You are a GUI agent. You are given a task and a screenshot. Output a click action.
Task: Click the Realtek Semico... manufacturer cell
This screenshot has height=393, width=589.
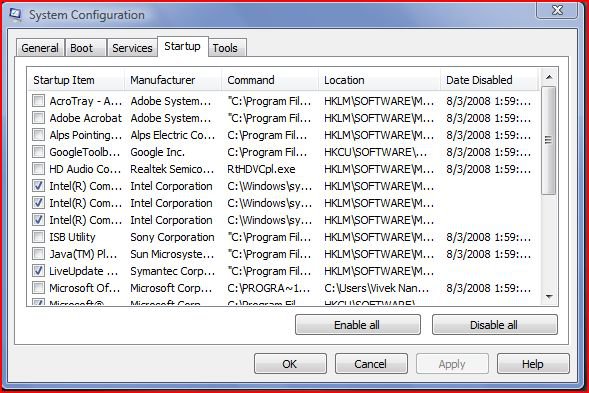[x=172, y=169]
